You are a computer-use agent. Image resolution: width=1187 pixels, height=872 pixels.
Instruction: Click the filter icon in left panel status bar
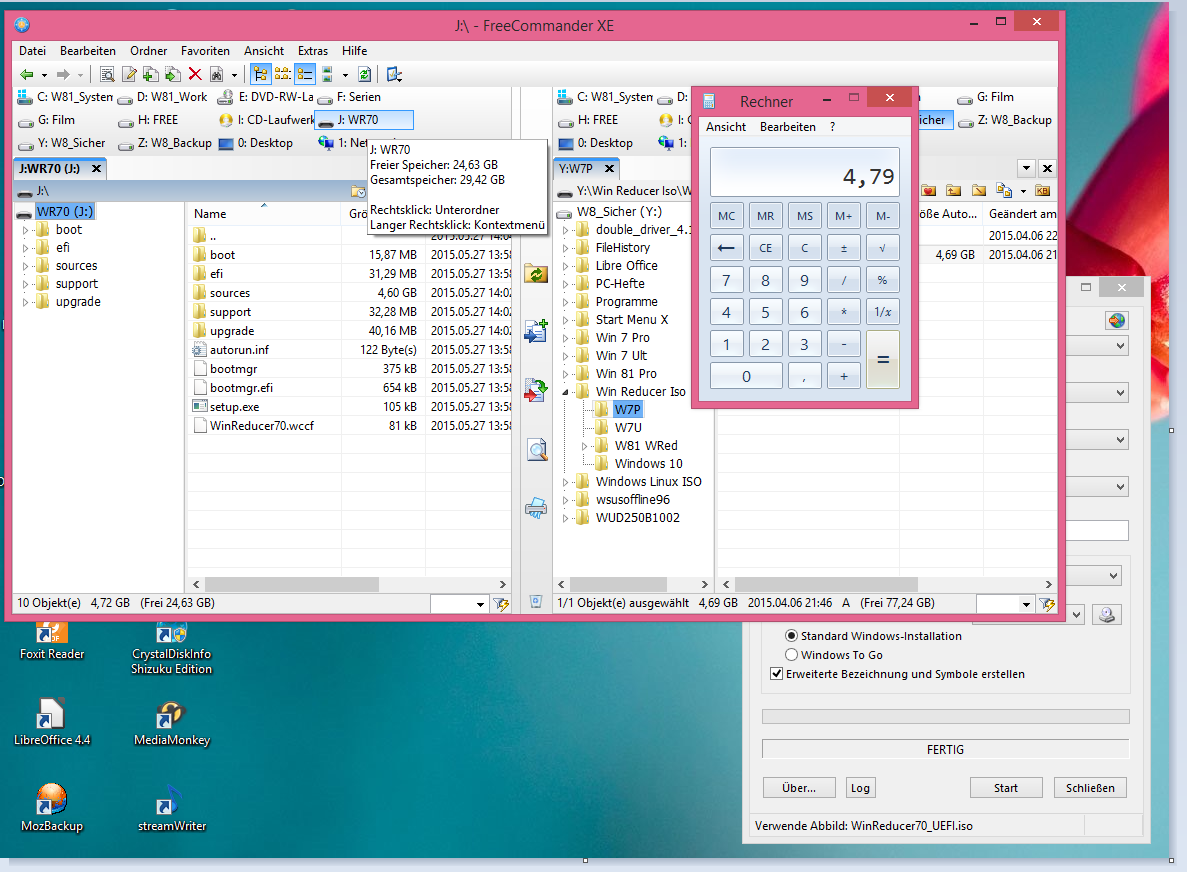coord(501,604)
